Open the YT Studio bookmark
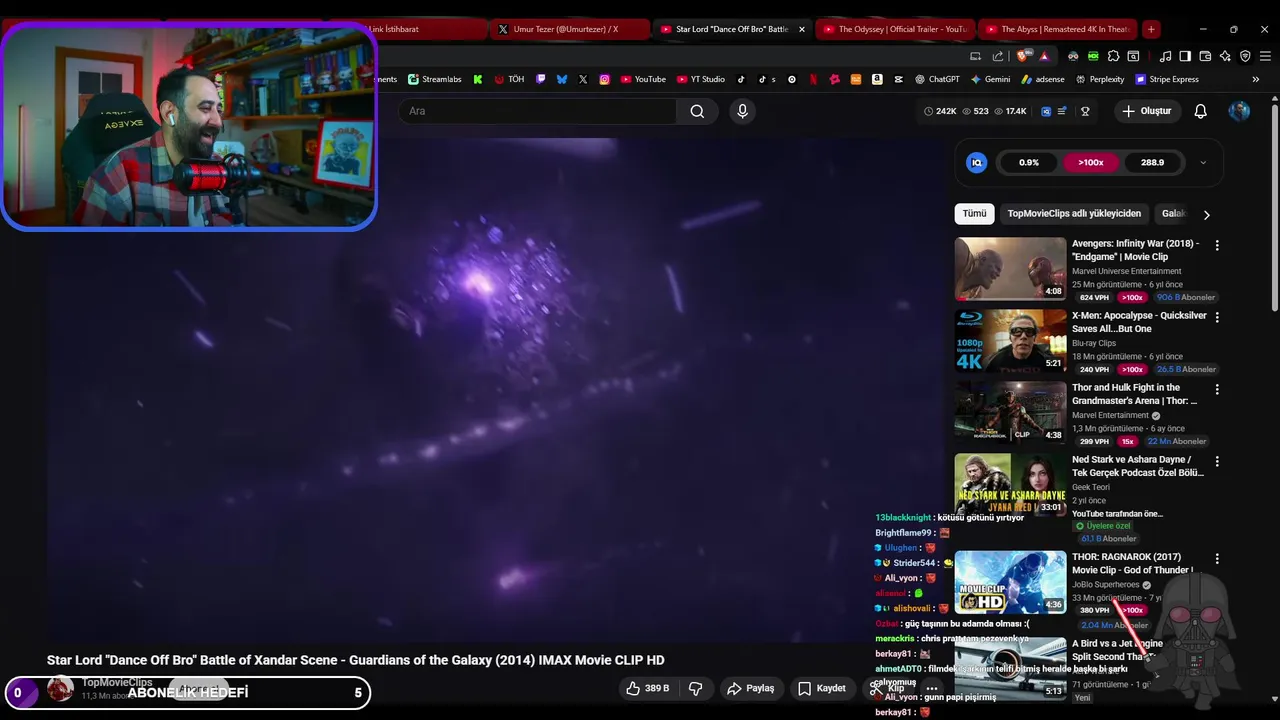The image size is (1280, 720). click(x=700, y=79)
